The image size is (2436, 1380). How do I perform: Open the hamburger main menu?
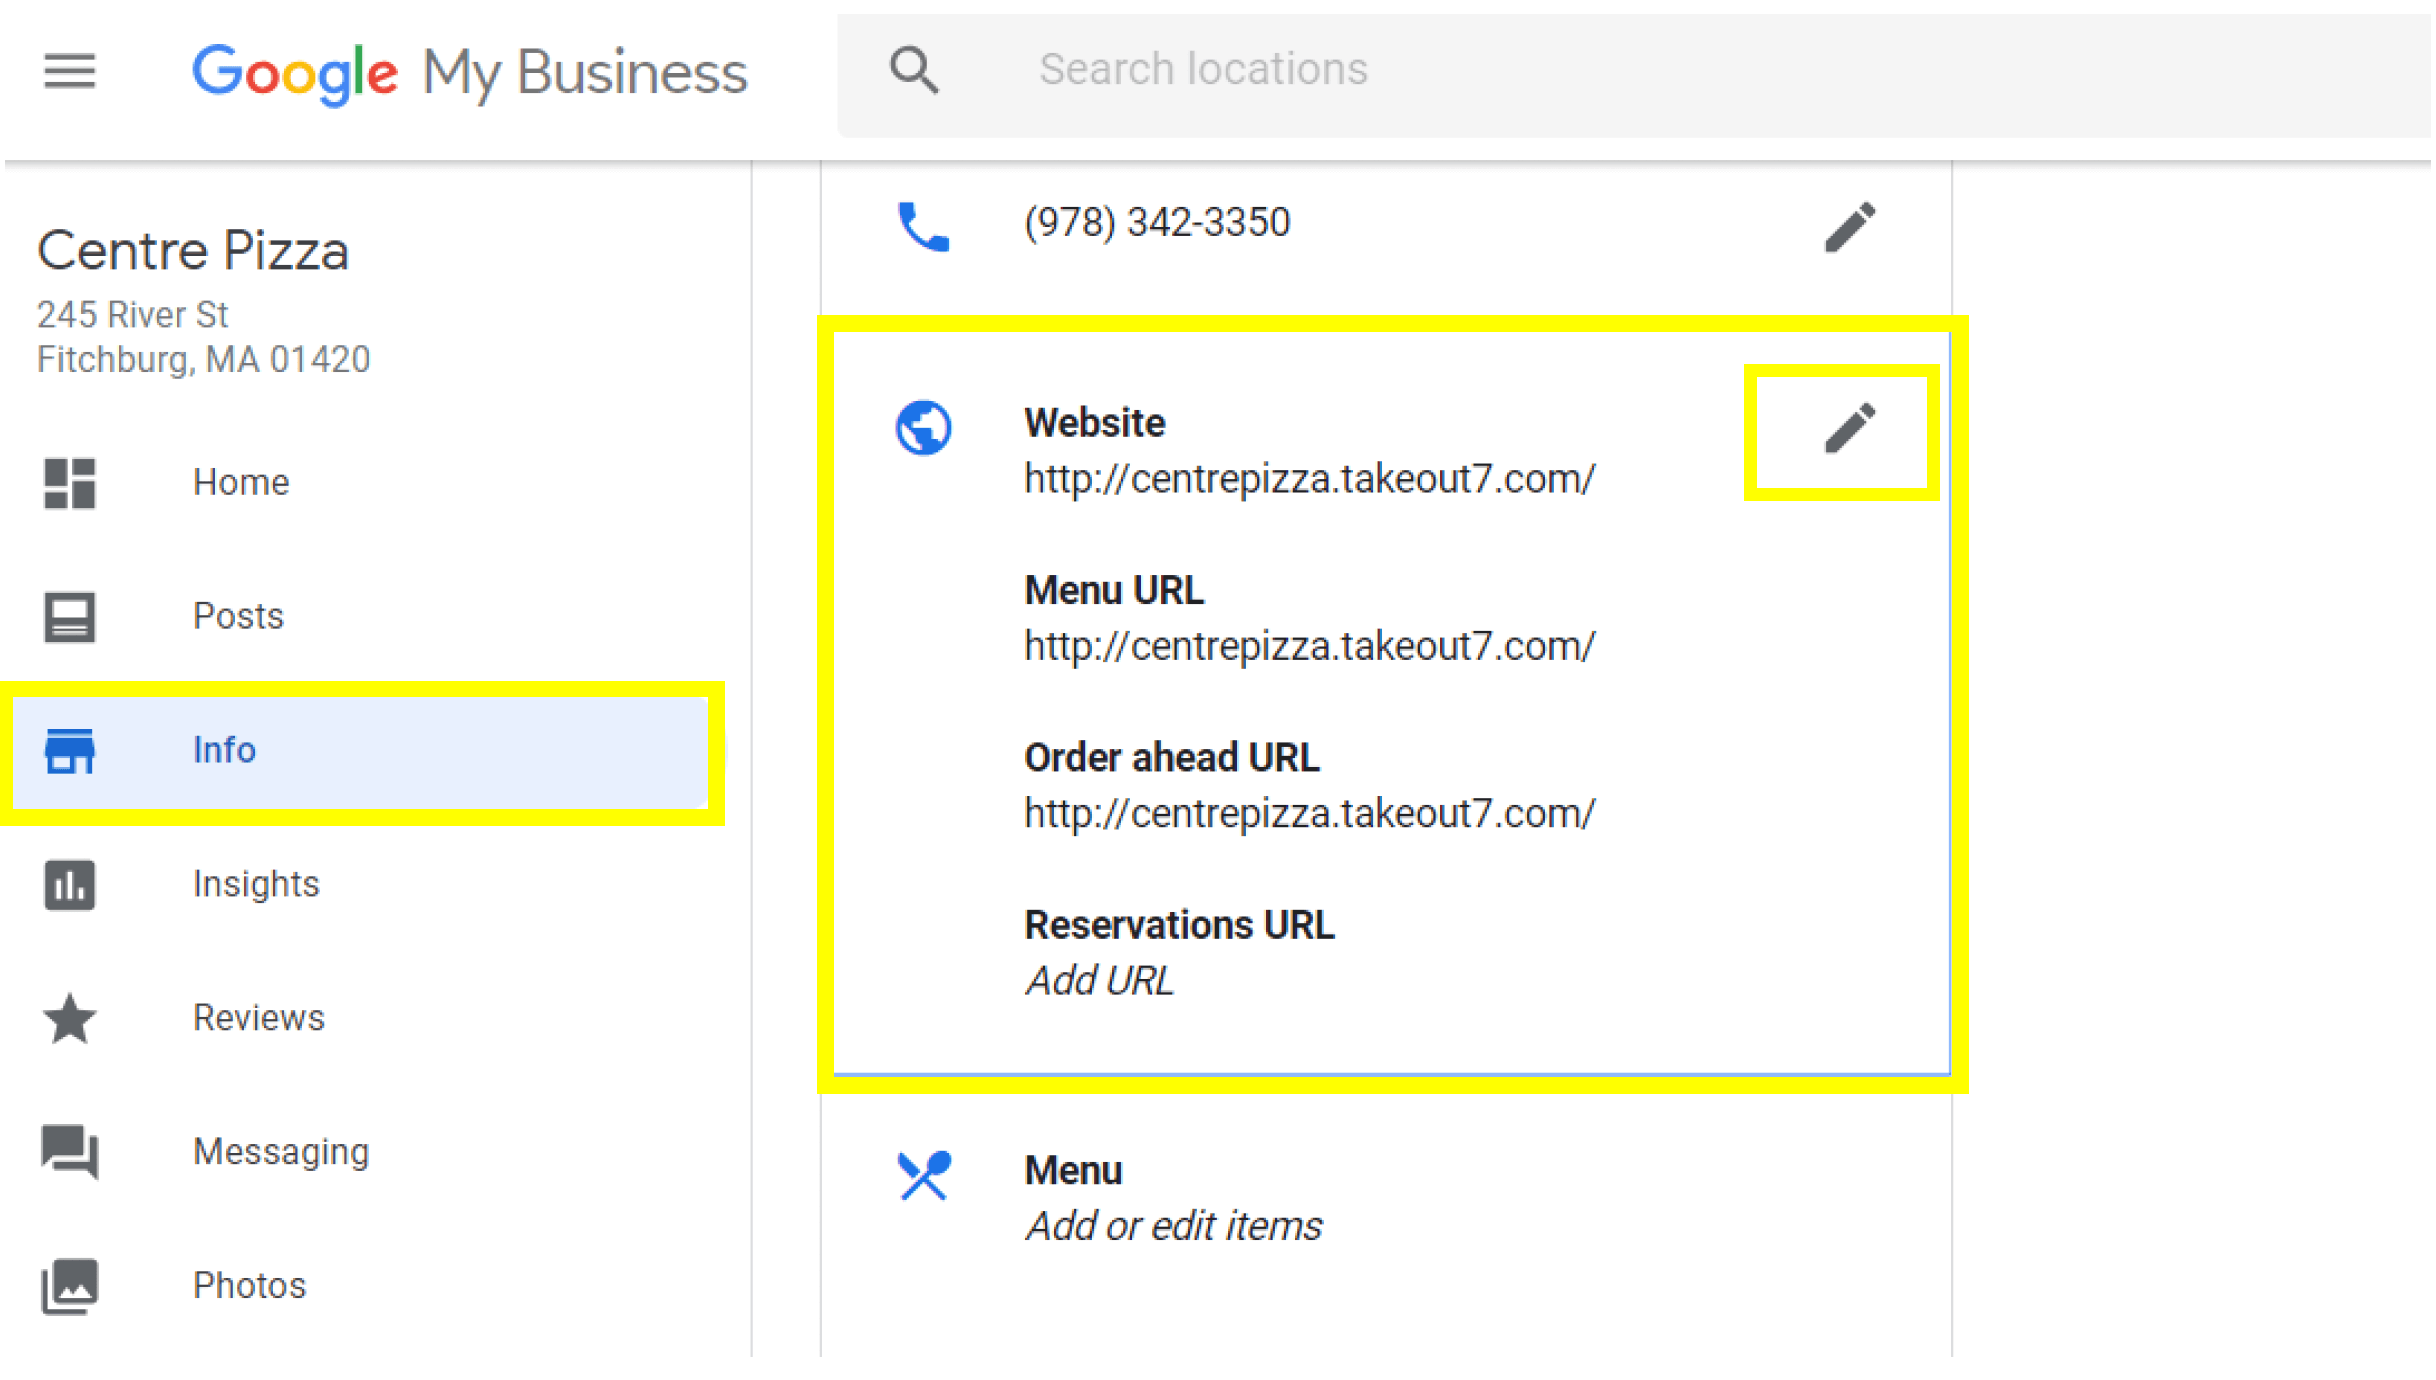pyautogui.click(x=69, y=71)
